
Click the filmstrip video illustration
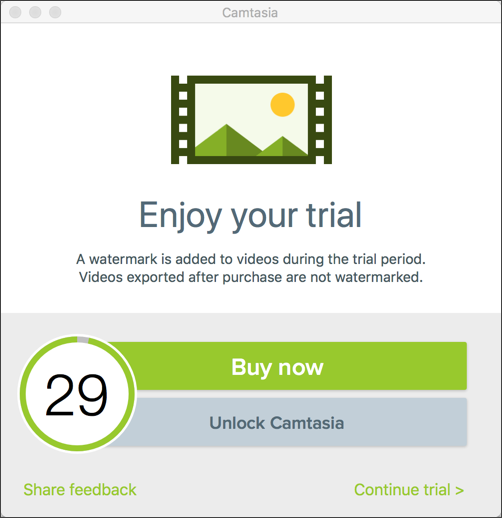click(251, 120)
